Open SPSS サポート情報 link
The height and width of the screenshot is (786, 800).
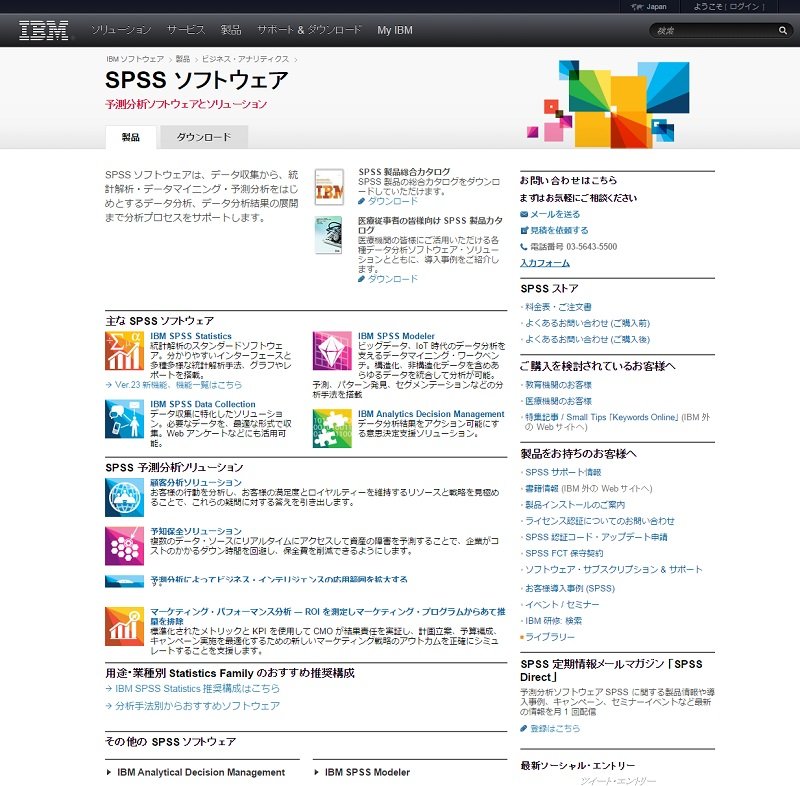pos(563,472)
